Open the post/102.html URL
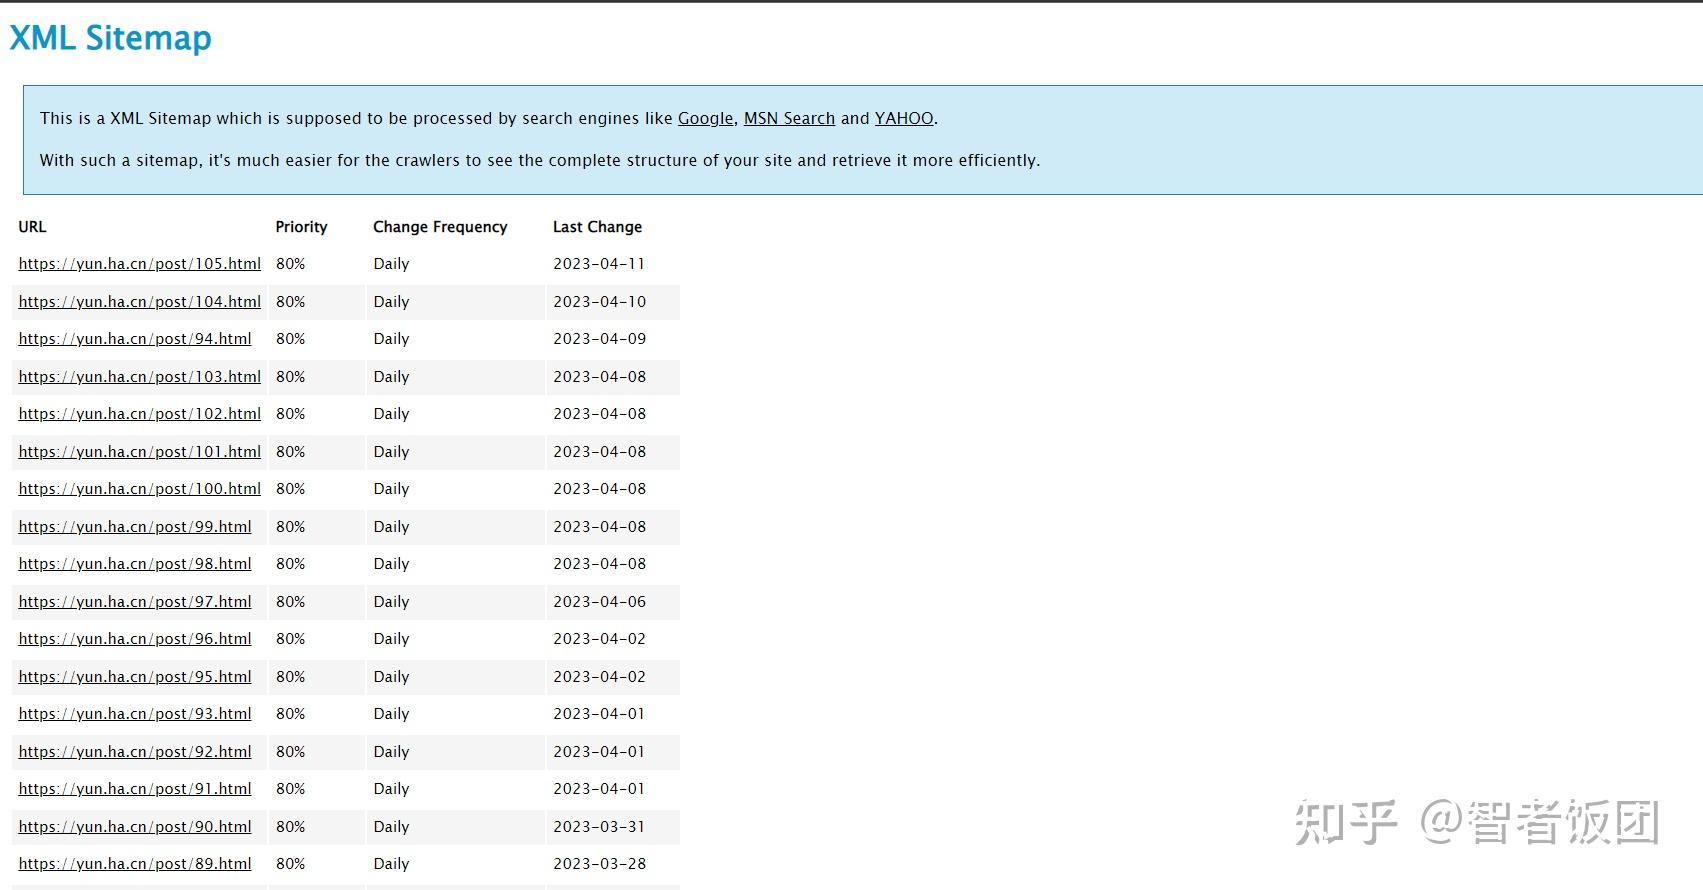This screenshot has width=1703, height=890. [x=139, y=414]
